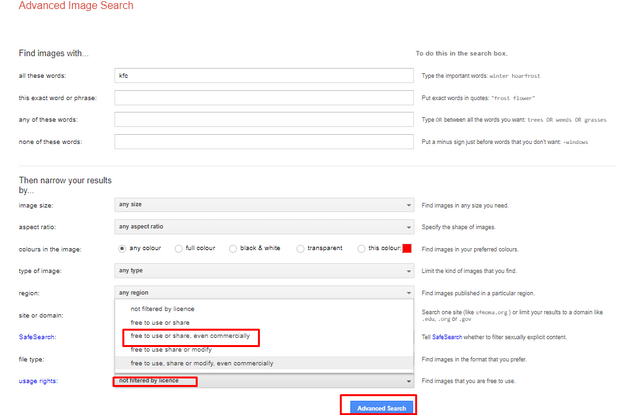Image resolution: width=640 pixels, height=415 pixels.
Task: Click the 'site or domain:' label
Action: 41,315
